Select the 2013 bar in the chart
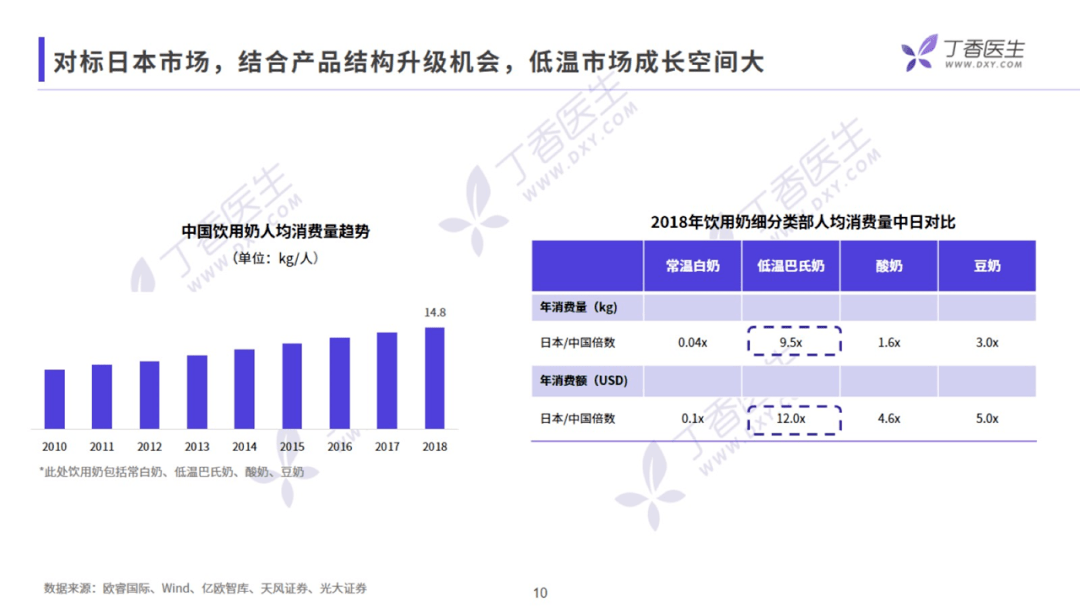Screen dimensions: 1080x608 click(x=197, y=392)
